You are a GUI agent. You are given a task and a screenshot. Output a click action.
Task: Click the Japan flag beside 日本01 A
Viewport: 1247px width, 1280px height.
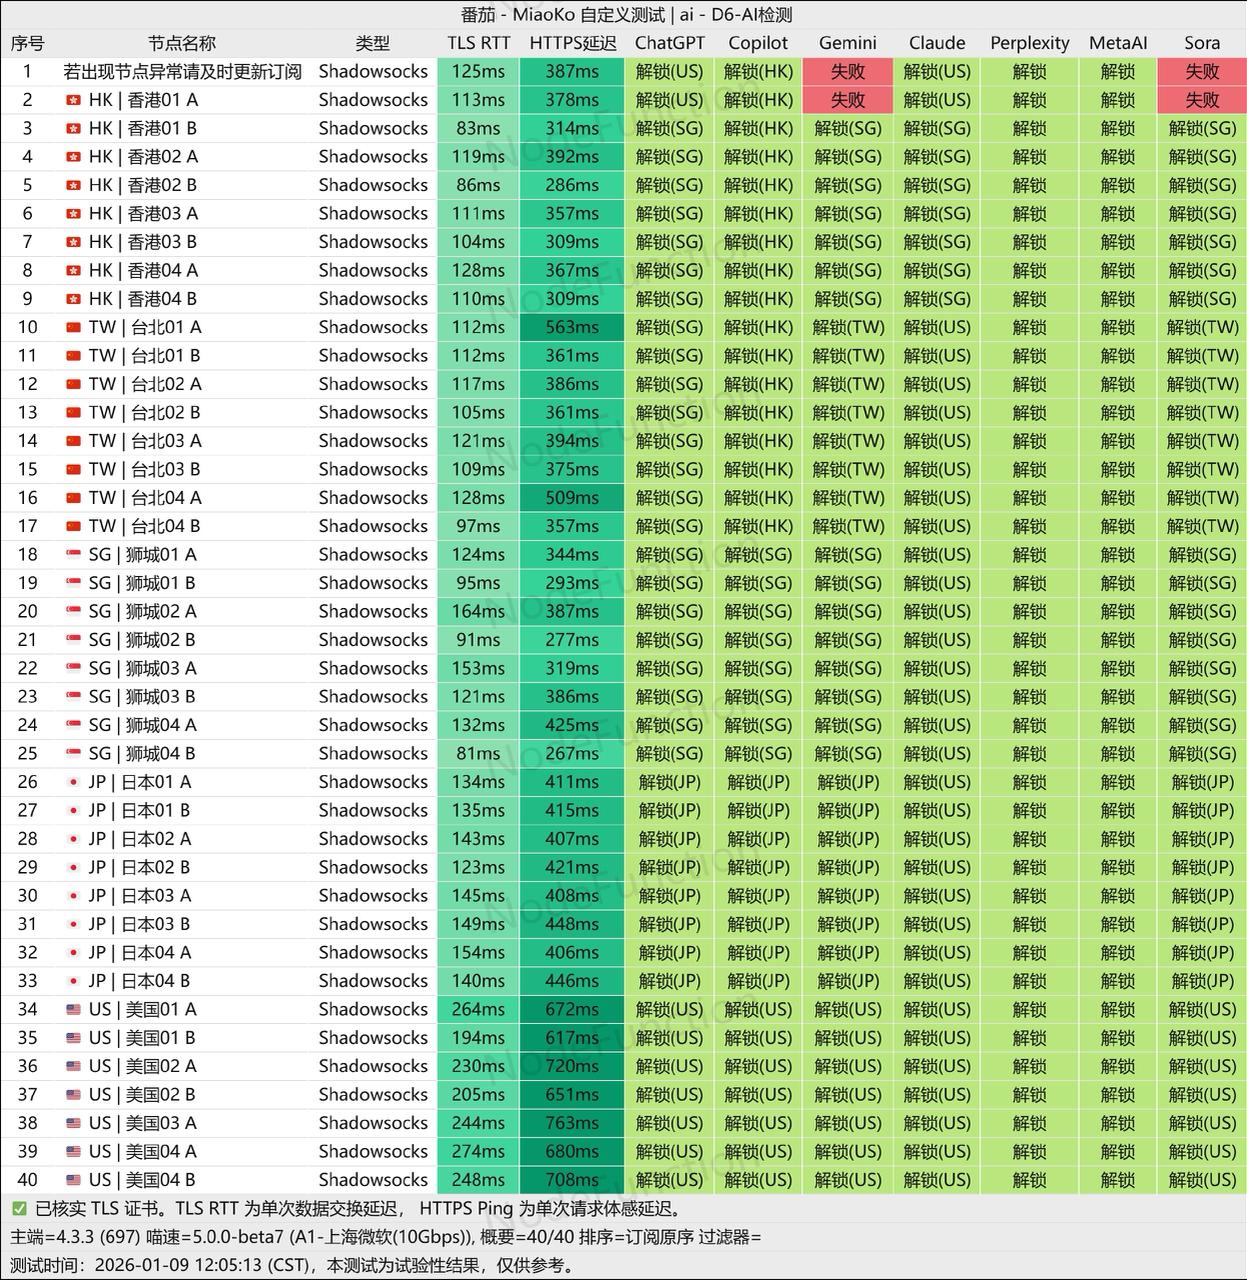(73, 782)
